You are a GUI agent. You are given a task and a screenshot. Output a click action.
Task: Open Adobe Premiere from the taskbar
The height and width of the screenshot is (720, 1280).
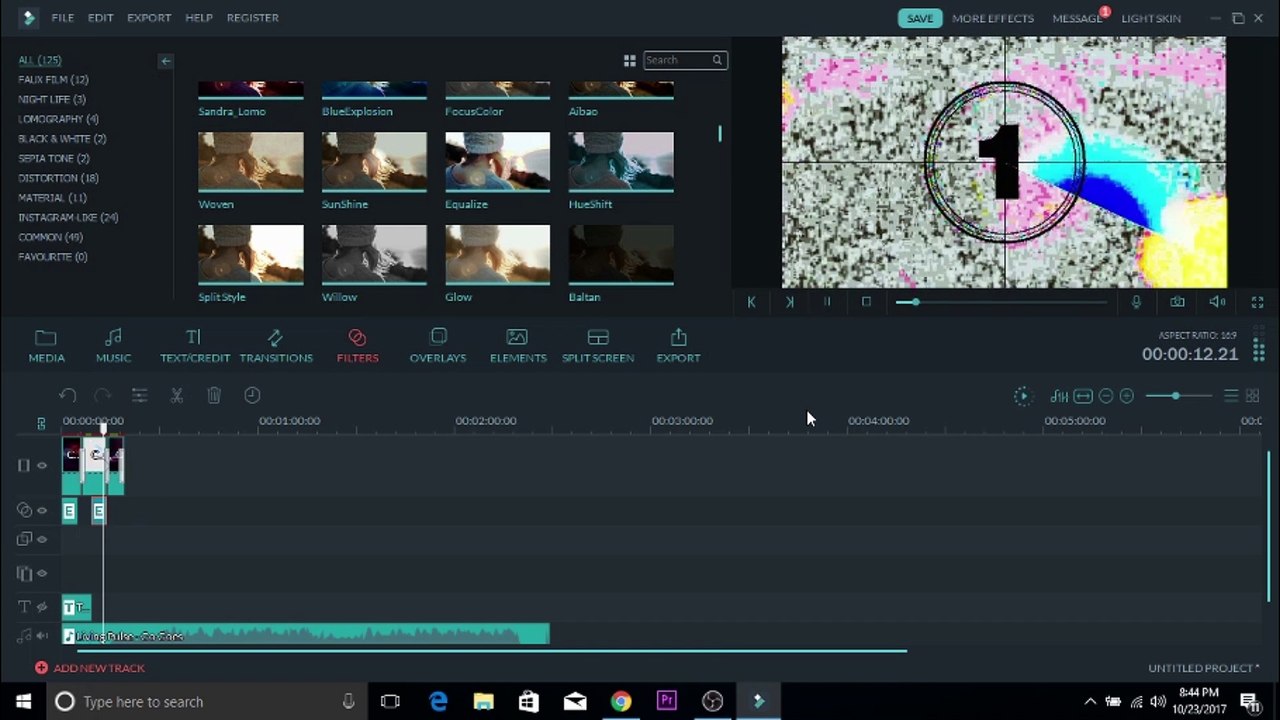[x=666, y=702]
